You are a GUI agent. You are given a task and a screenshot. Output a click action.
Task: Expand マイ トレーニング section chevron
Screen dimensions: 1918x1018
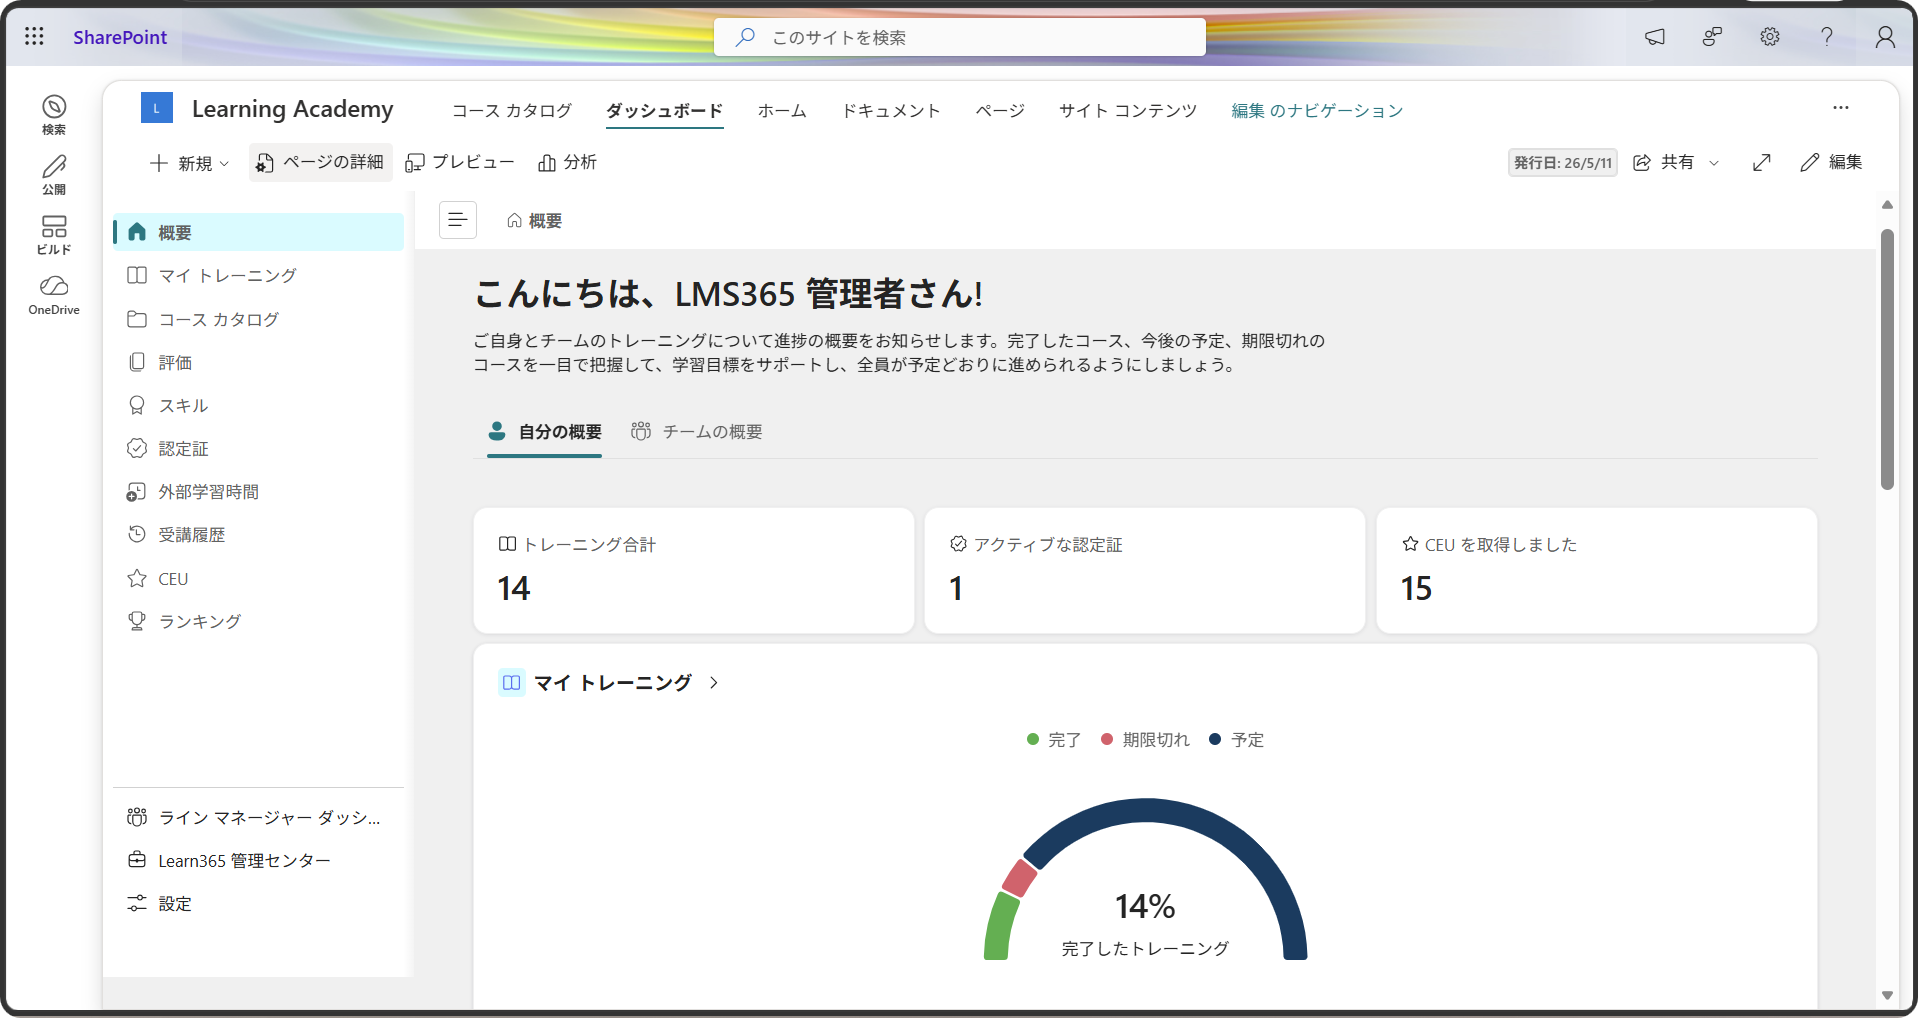click(714, 683)
